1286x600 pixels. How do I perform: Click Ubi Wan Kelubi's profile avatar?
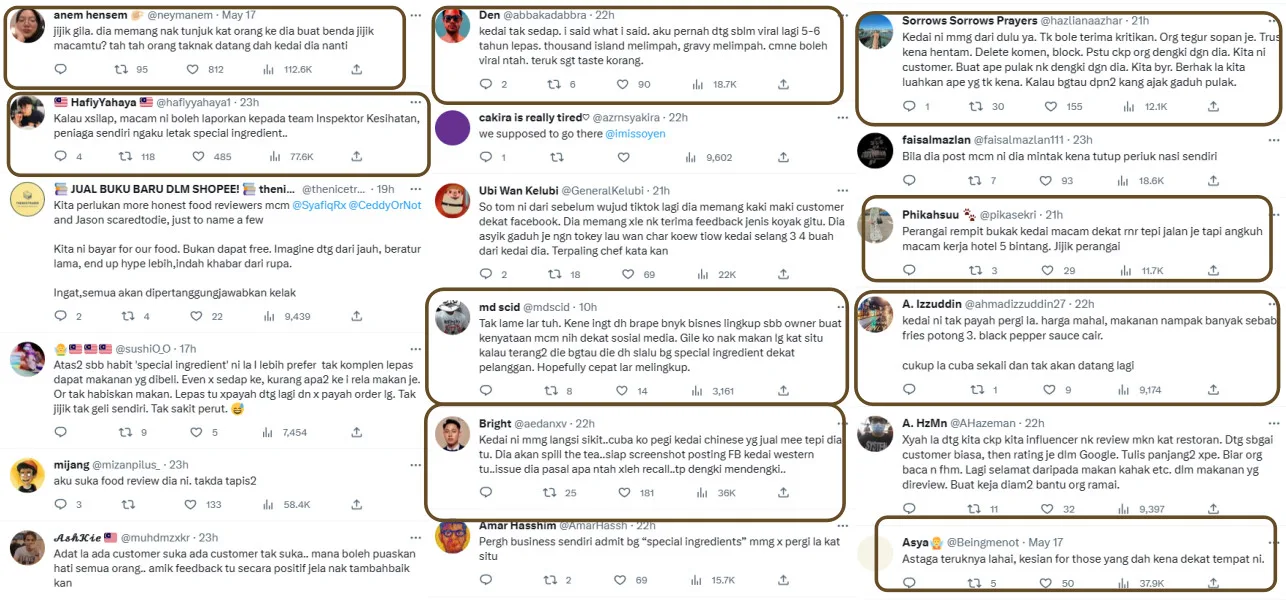click(x=453, y=200)
